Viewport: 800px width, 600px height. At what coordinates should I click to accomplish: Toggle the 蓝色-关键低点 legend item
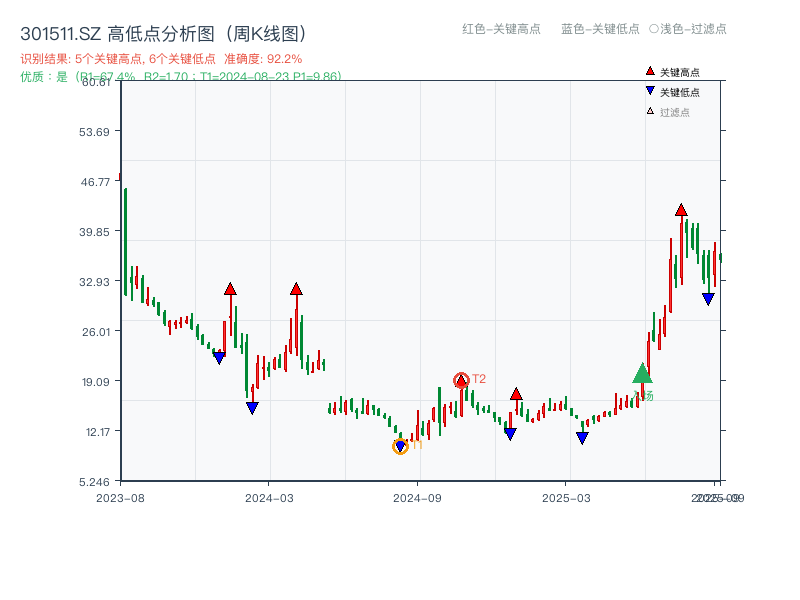tap(601, 30)
